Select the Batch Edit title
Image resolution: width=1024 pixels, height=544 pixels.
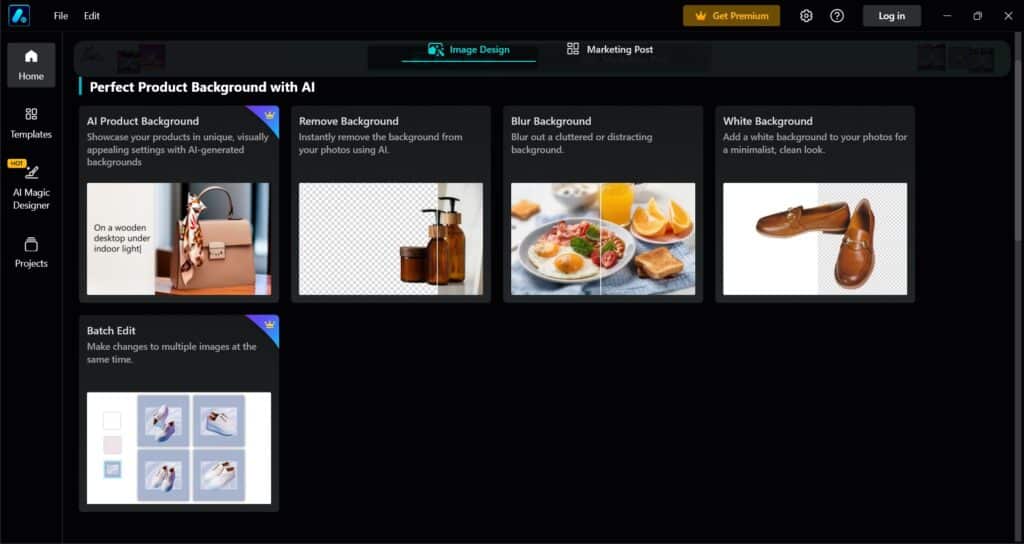[111, 330]
